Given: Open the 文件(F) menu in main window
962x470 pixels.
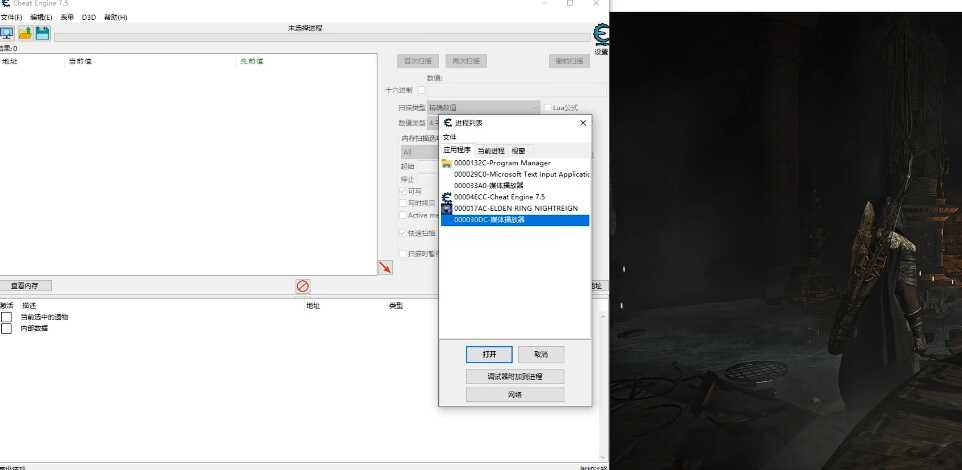Looking at the screenshot, I should (12, 17).
